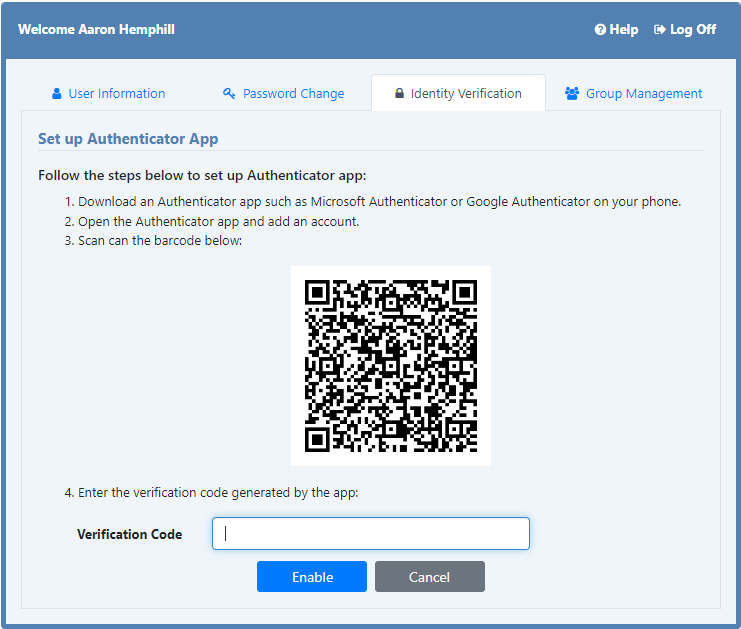Click the Group Management people icon
741x629 pixels.
coord(572,94)
